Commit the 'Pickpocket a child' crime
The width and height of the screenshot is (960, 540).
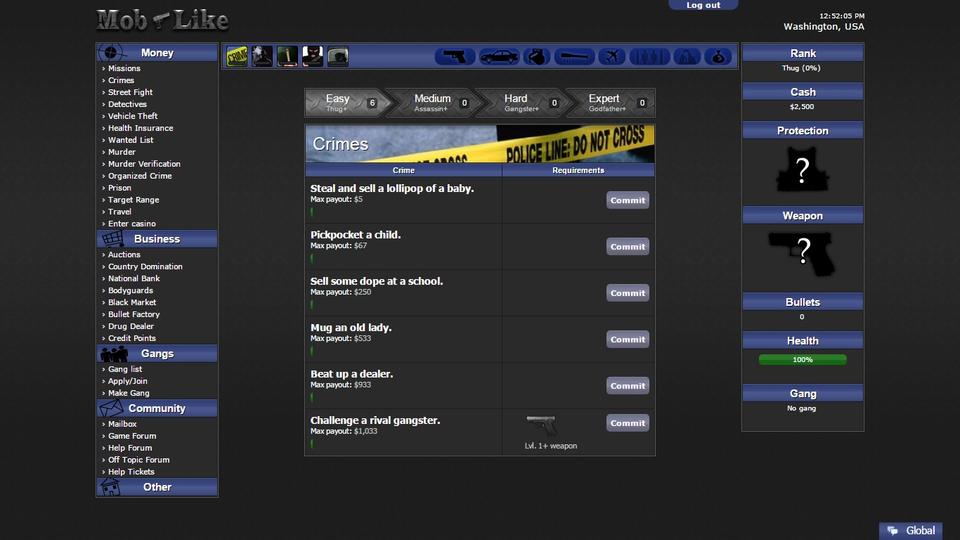pos(627,246)
